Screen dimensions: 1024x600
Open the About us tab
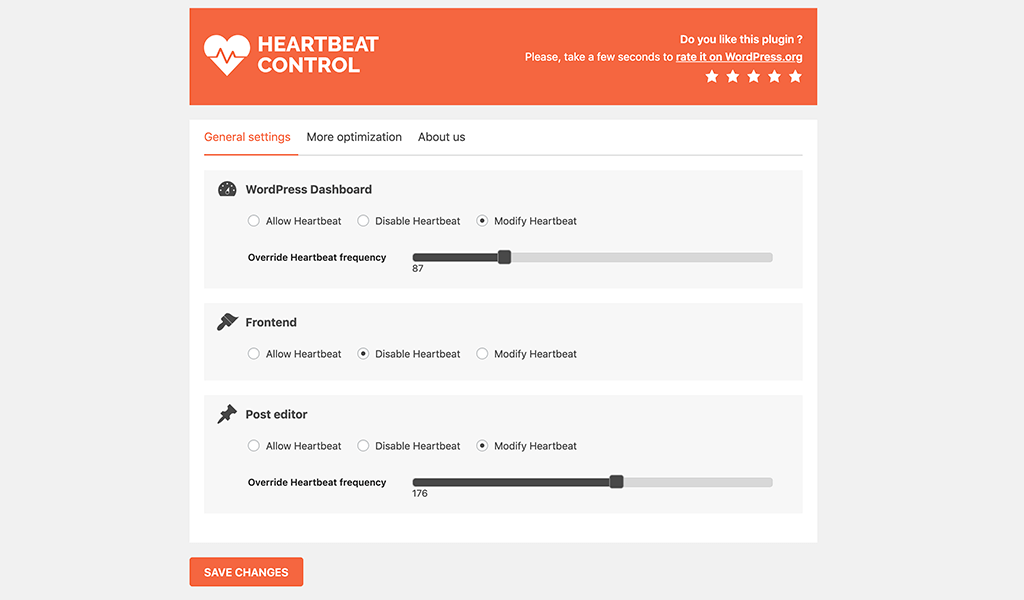click(x=441, y=137)
